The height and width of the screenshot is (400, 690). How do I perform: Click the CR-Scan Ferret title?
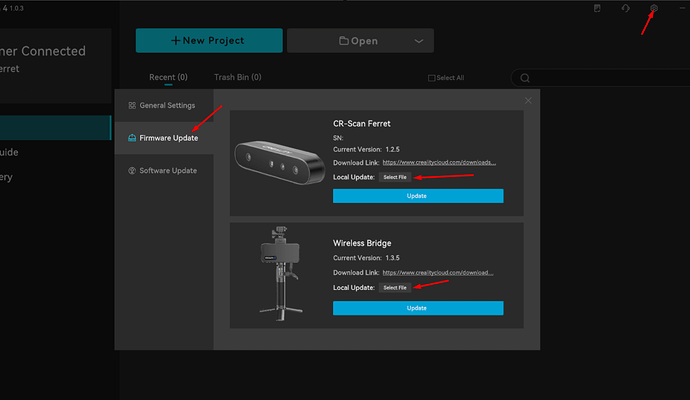(x=362, y=124)
